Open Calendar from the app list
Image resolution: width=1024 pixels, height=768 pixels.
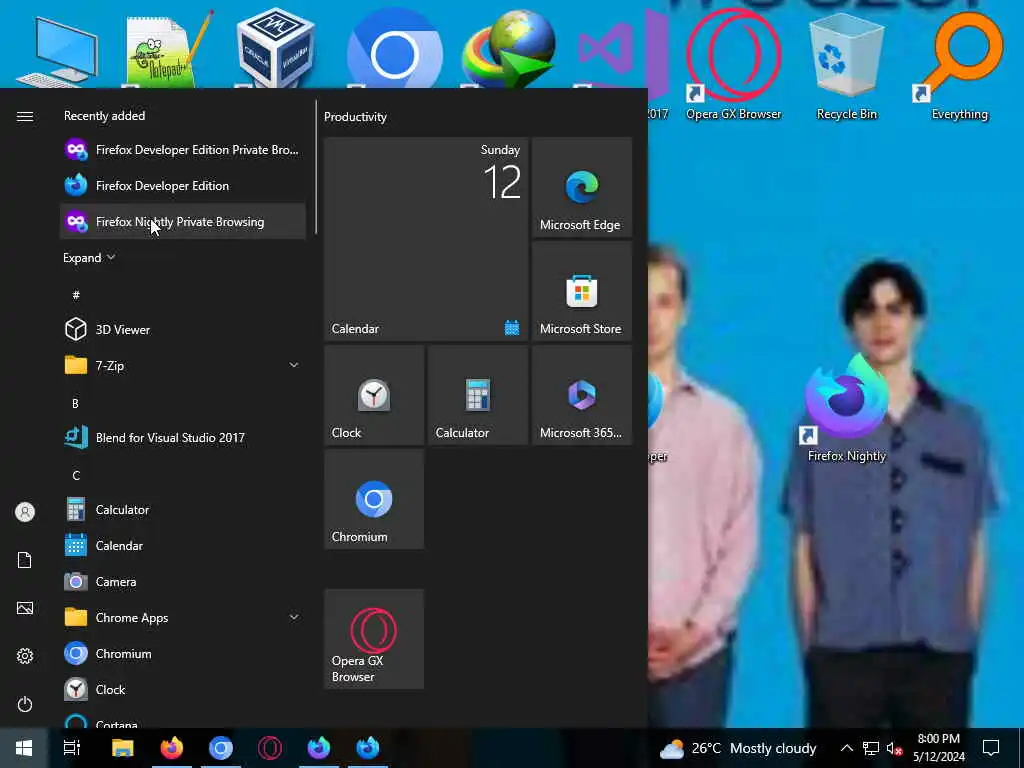(182, 545)
